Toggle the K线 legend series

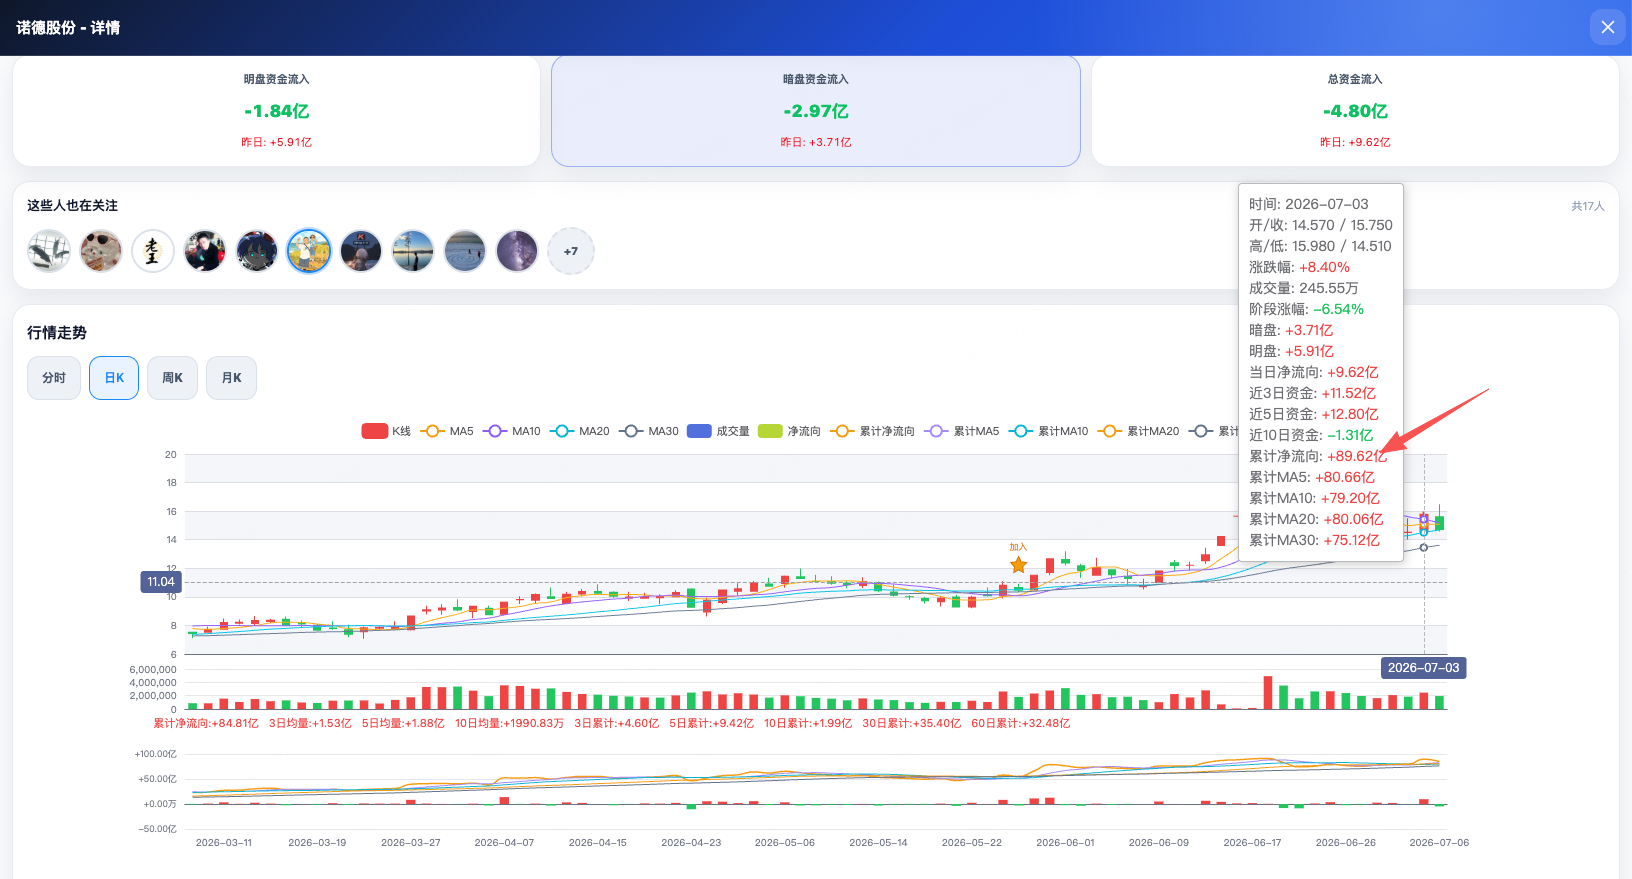[386, 431]
